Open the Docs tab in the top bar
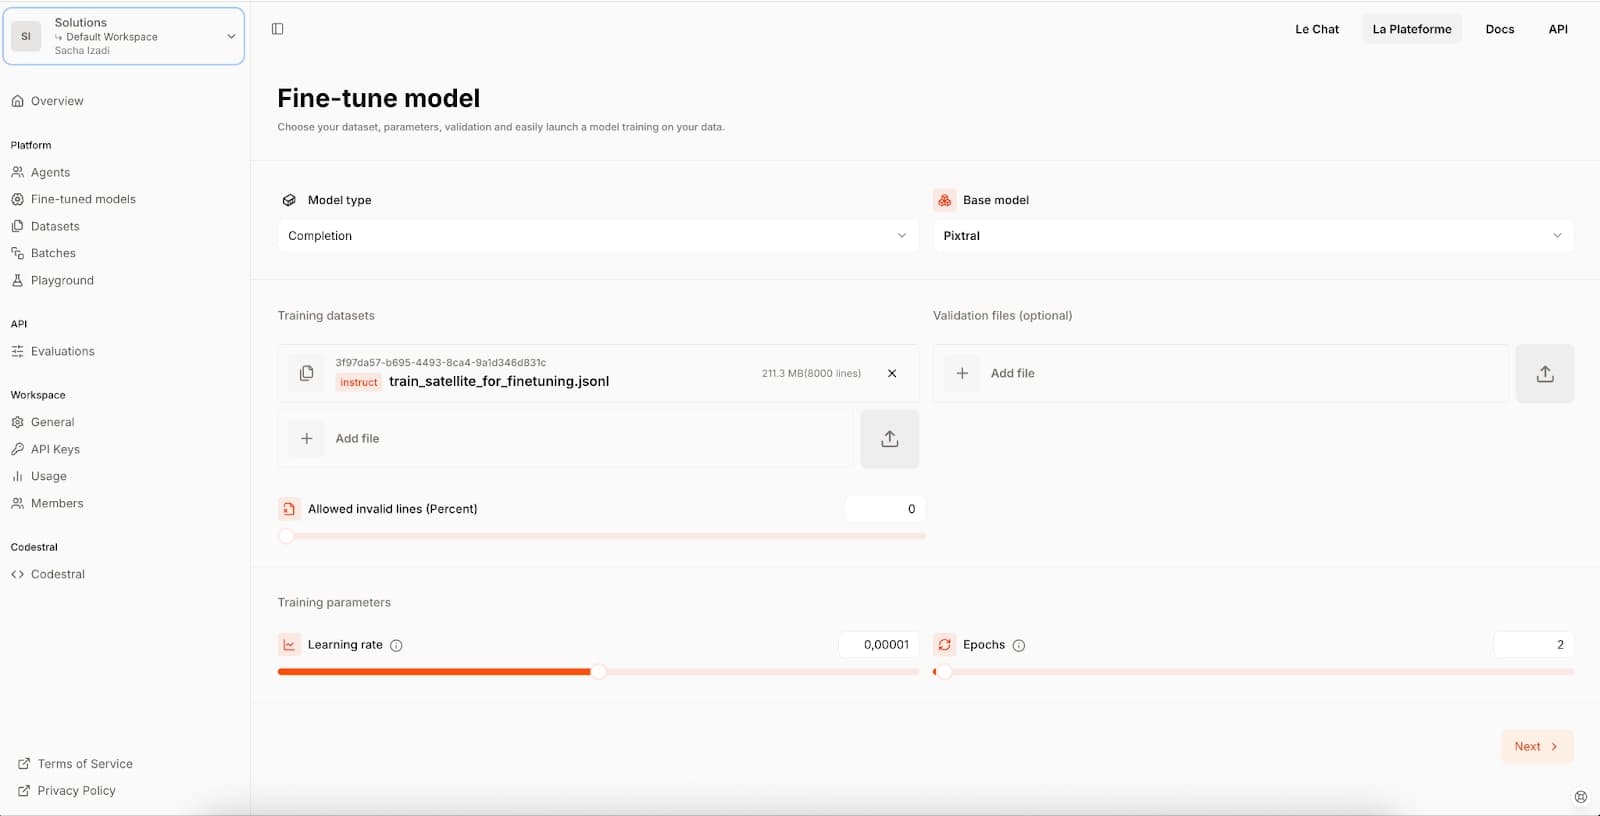This screenshot has height=816, width=1600. pos(1499,29)
